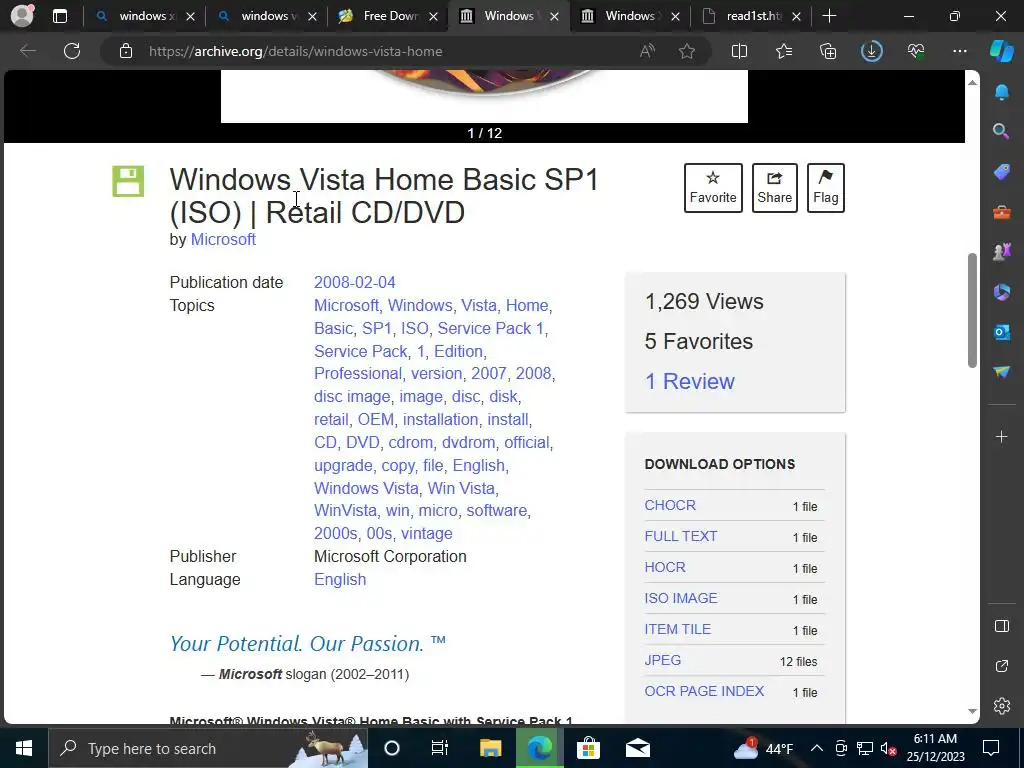Open the Downloads icon in toolbar
The image size is (1024, 768).
click(x=872, y=51)
